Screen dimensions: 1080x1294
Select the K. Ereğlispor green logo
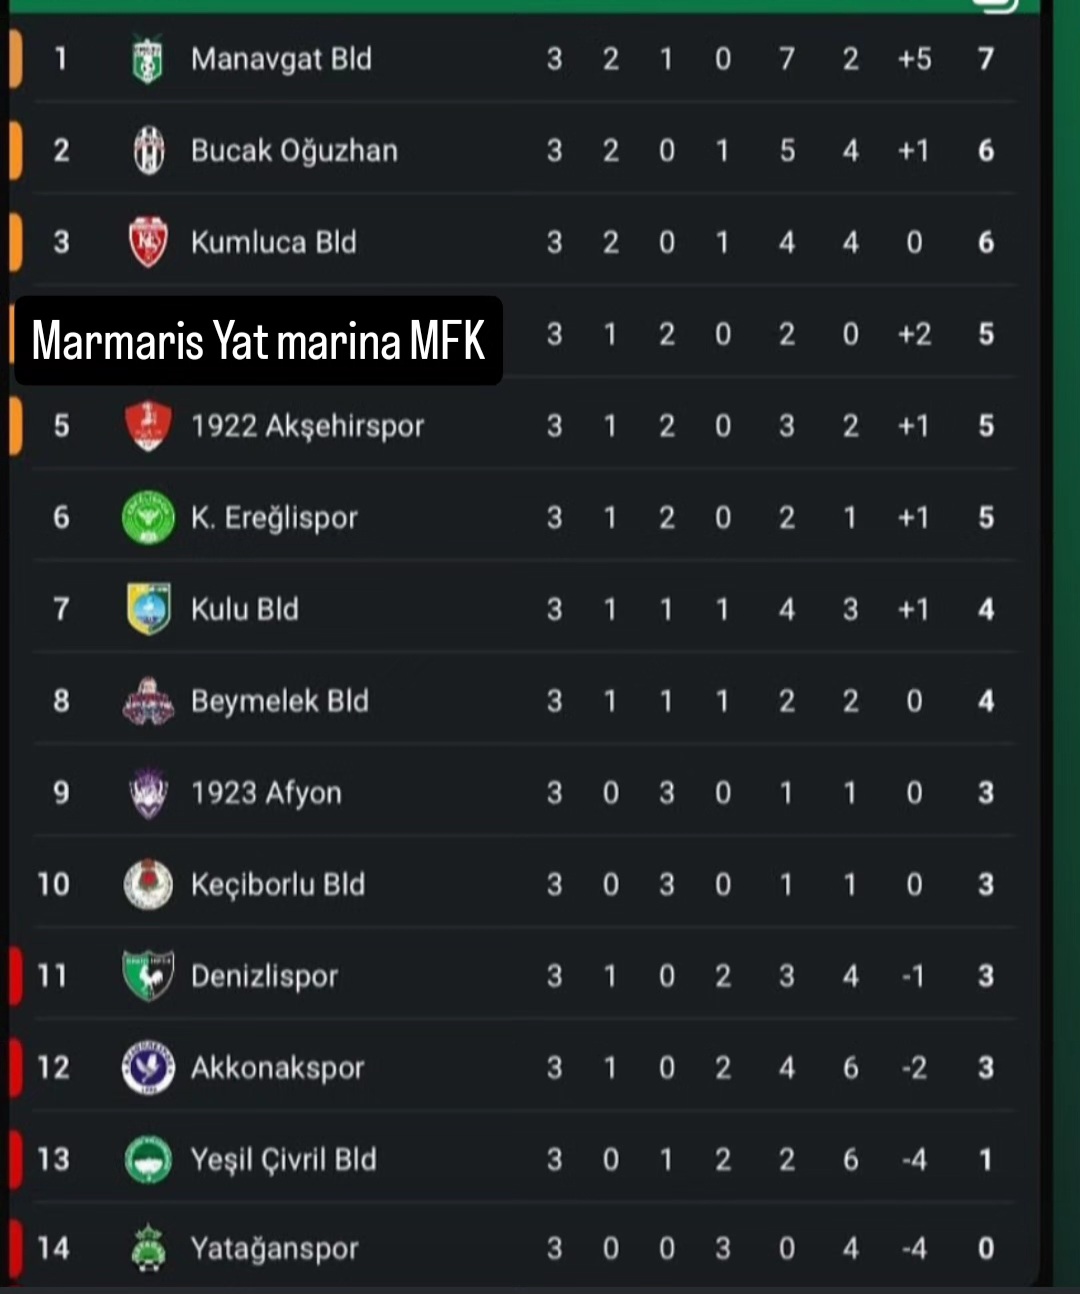tap(148, 518)
